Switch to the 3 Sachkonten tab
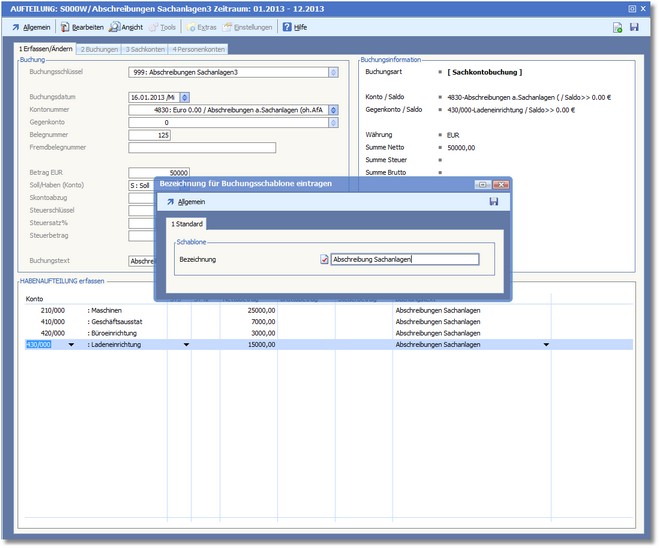This screenshot has height=548, width=659. click(x=144, y=48)
